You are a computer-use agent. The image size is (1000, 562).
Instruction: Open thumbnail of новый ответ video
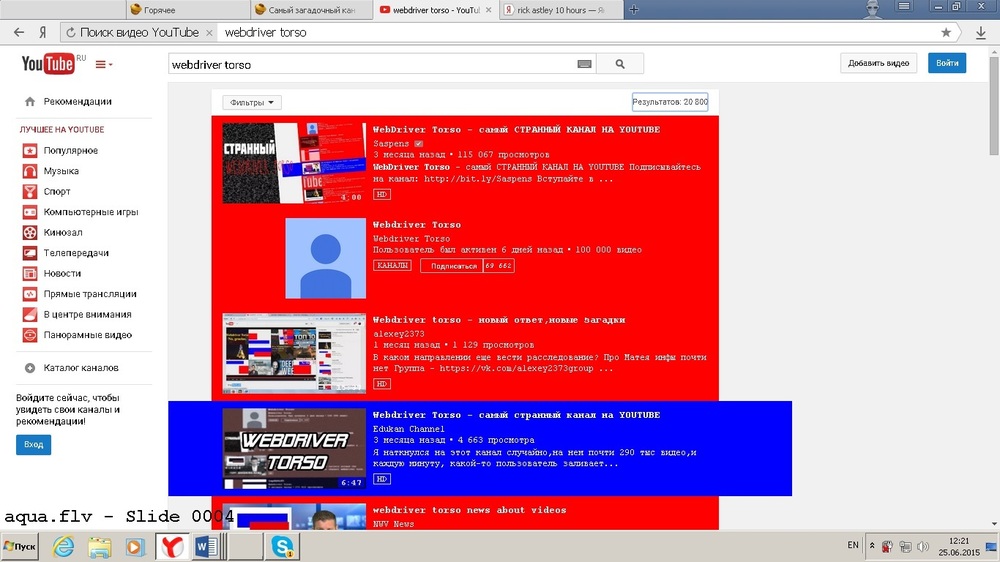tap(294, 353)
